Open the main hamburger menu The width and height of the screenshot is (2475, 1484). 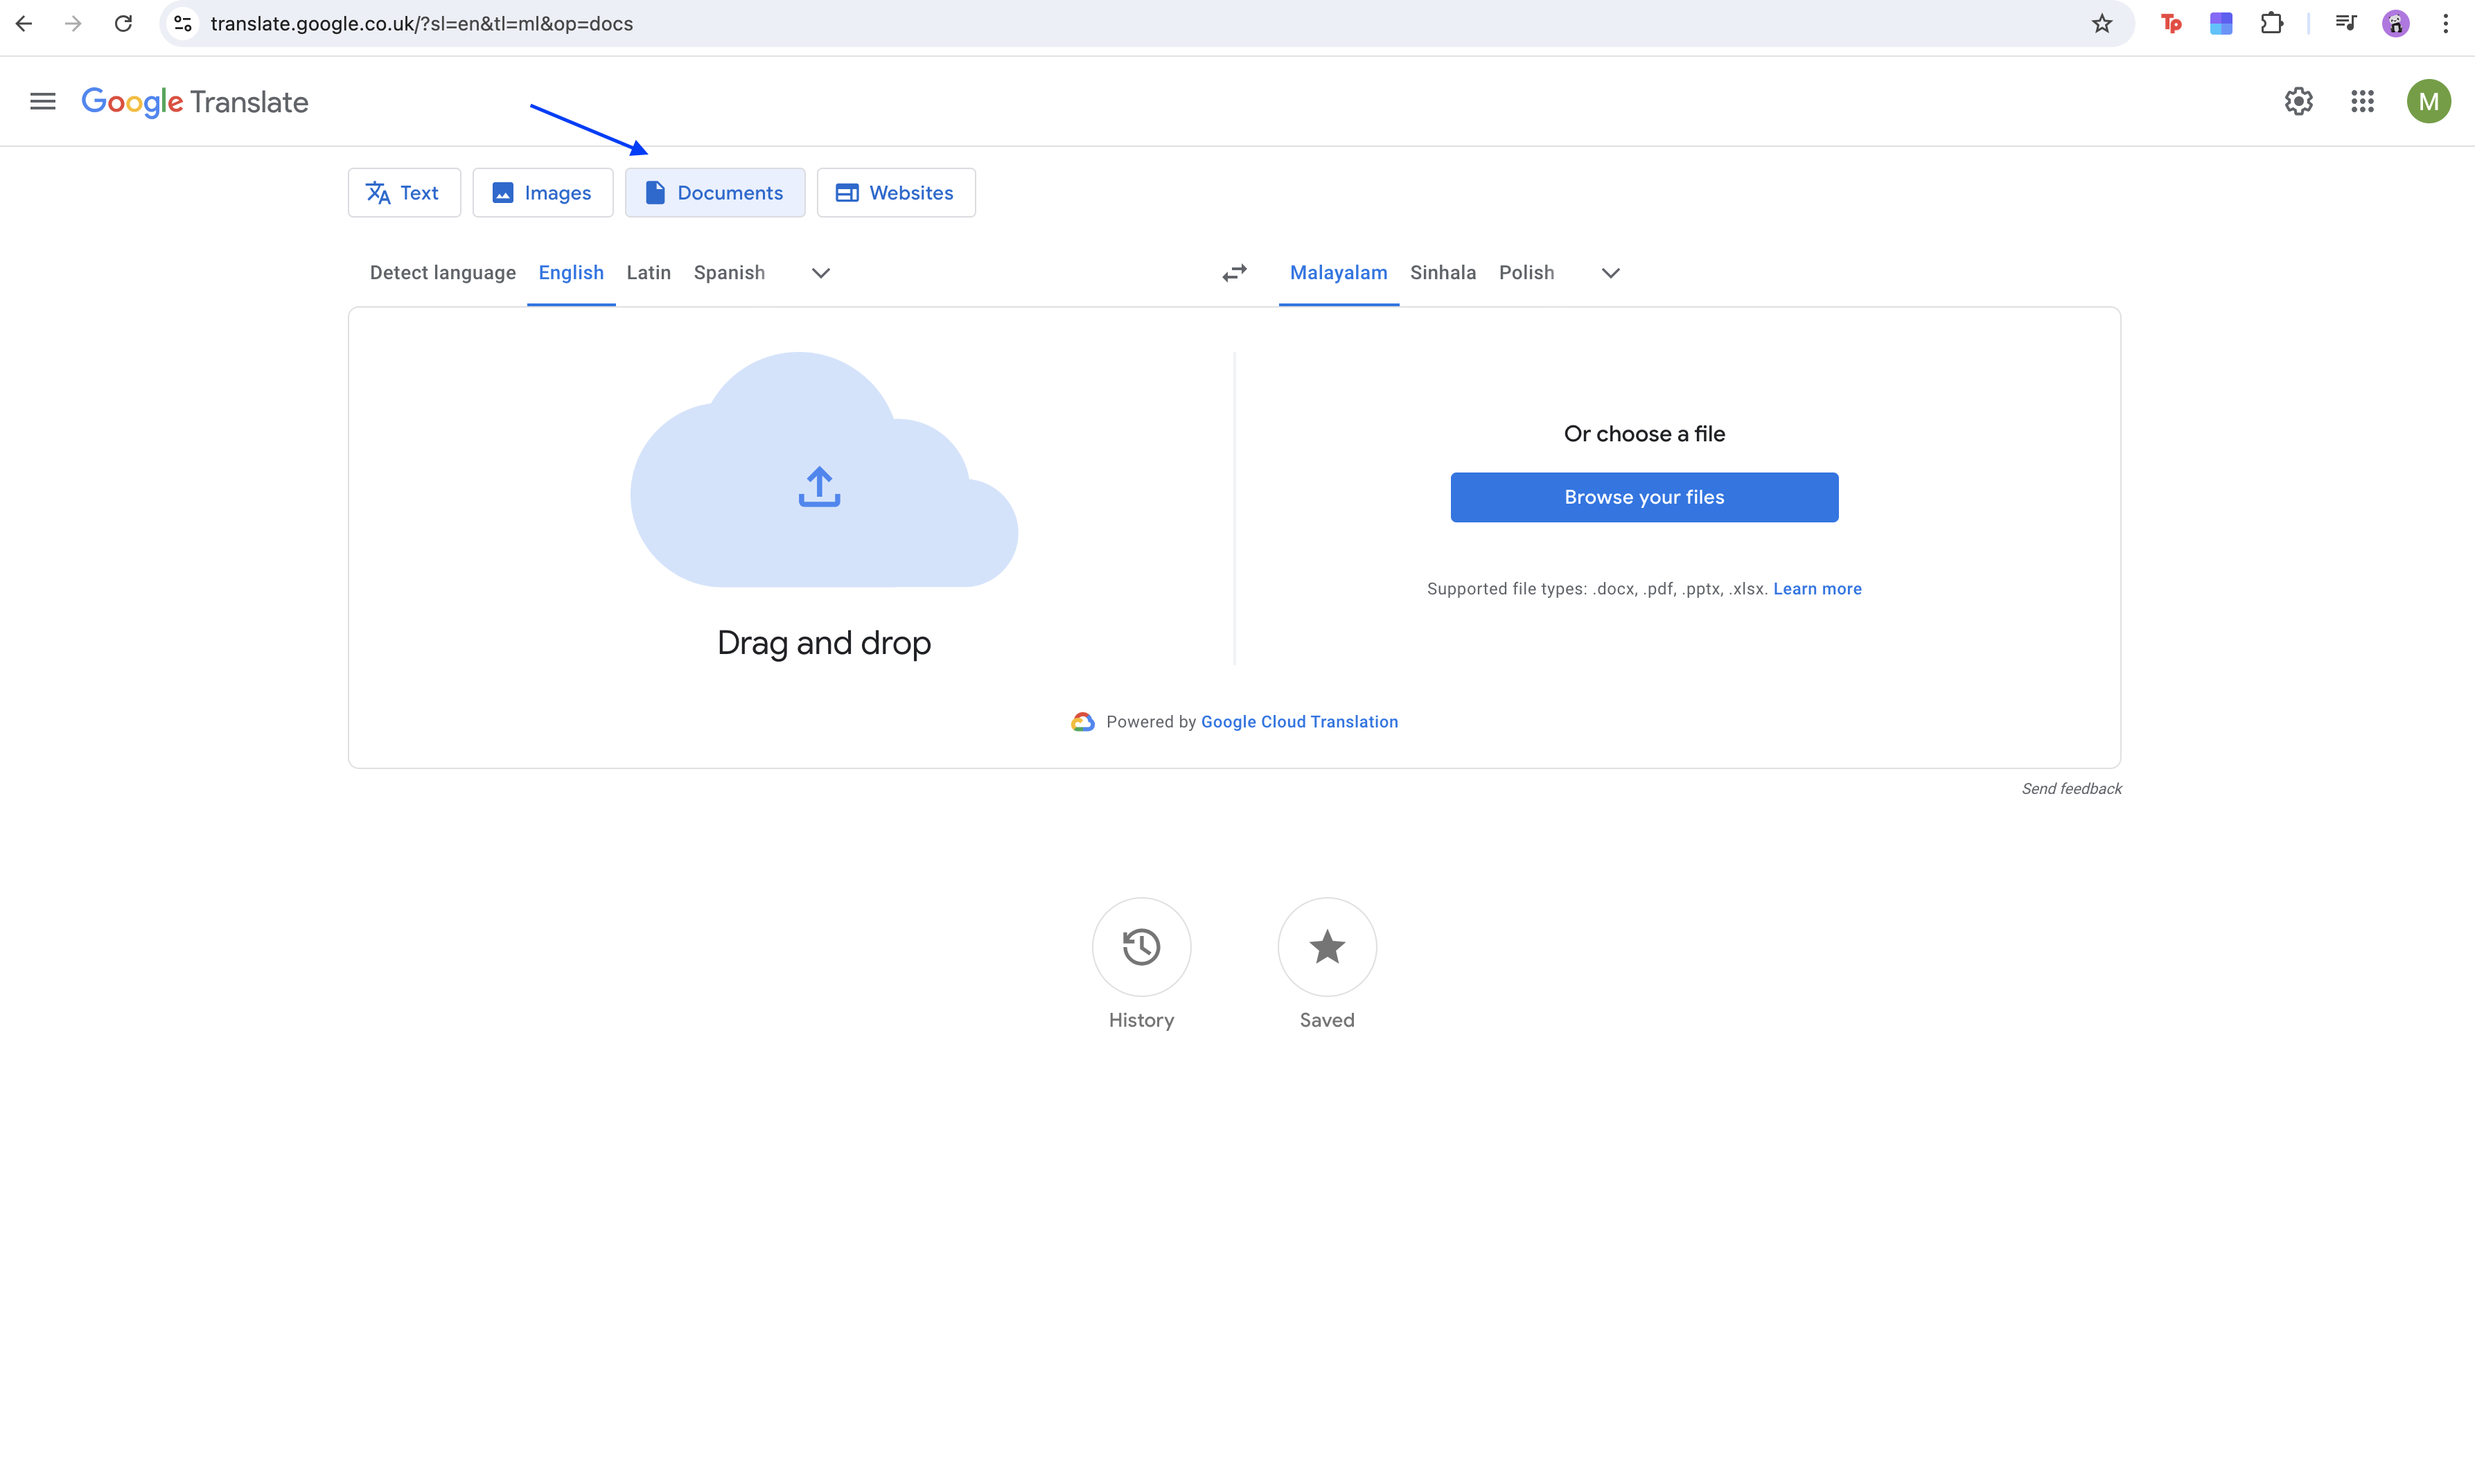click(x=43, y=101)
